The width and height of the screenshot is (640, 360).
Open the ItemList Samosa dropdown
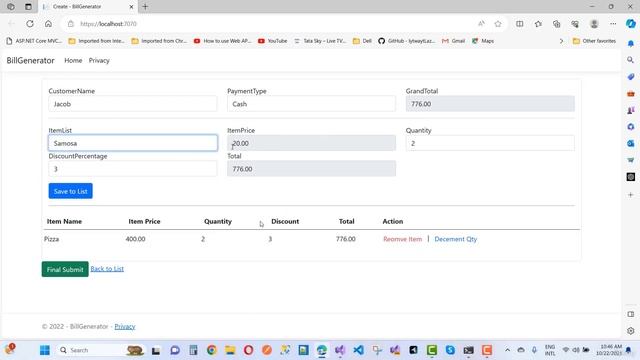tap(133, 143)
